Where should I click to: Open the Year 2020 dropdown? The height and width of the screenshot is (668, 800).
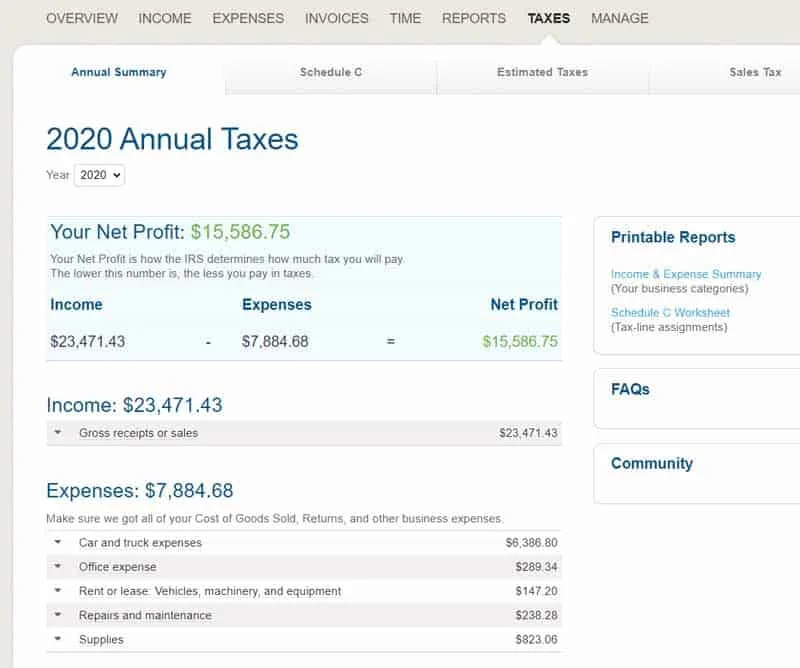(100, 175)
